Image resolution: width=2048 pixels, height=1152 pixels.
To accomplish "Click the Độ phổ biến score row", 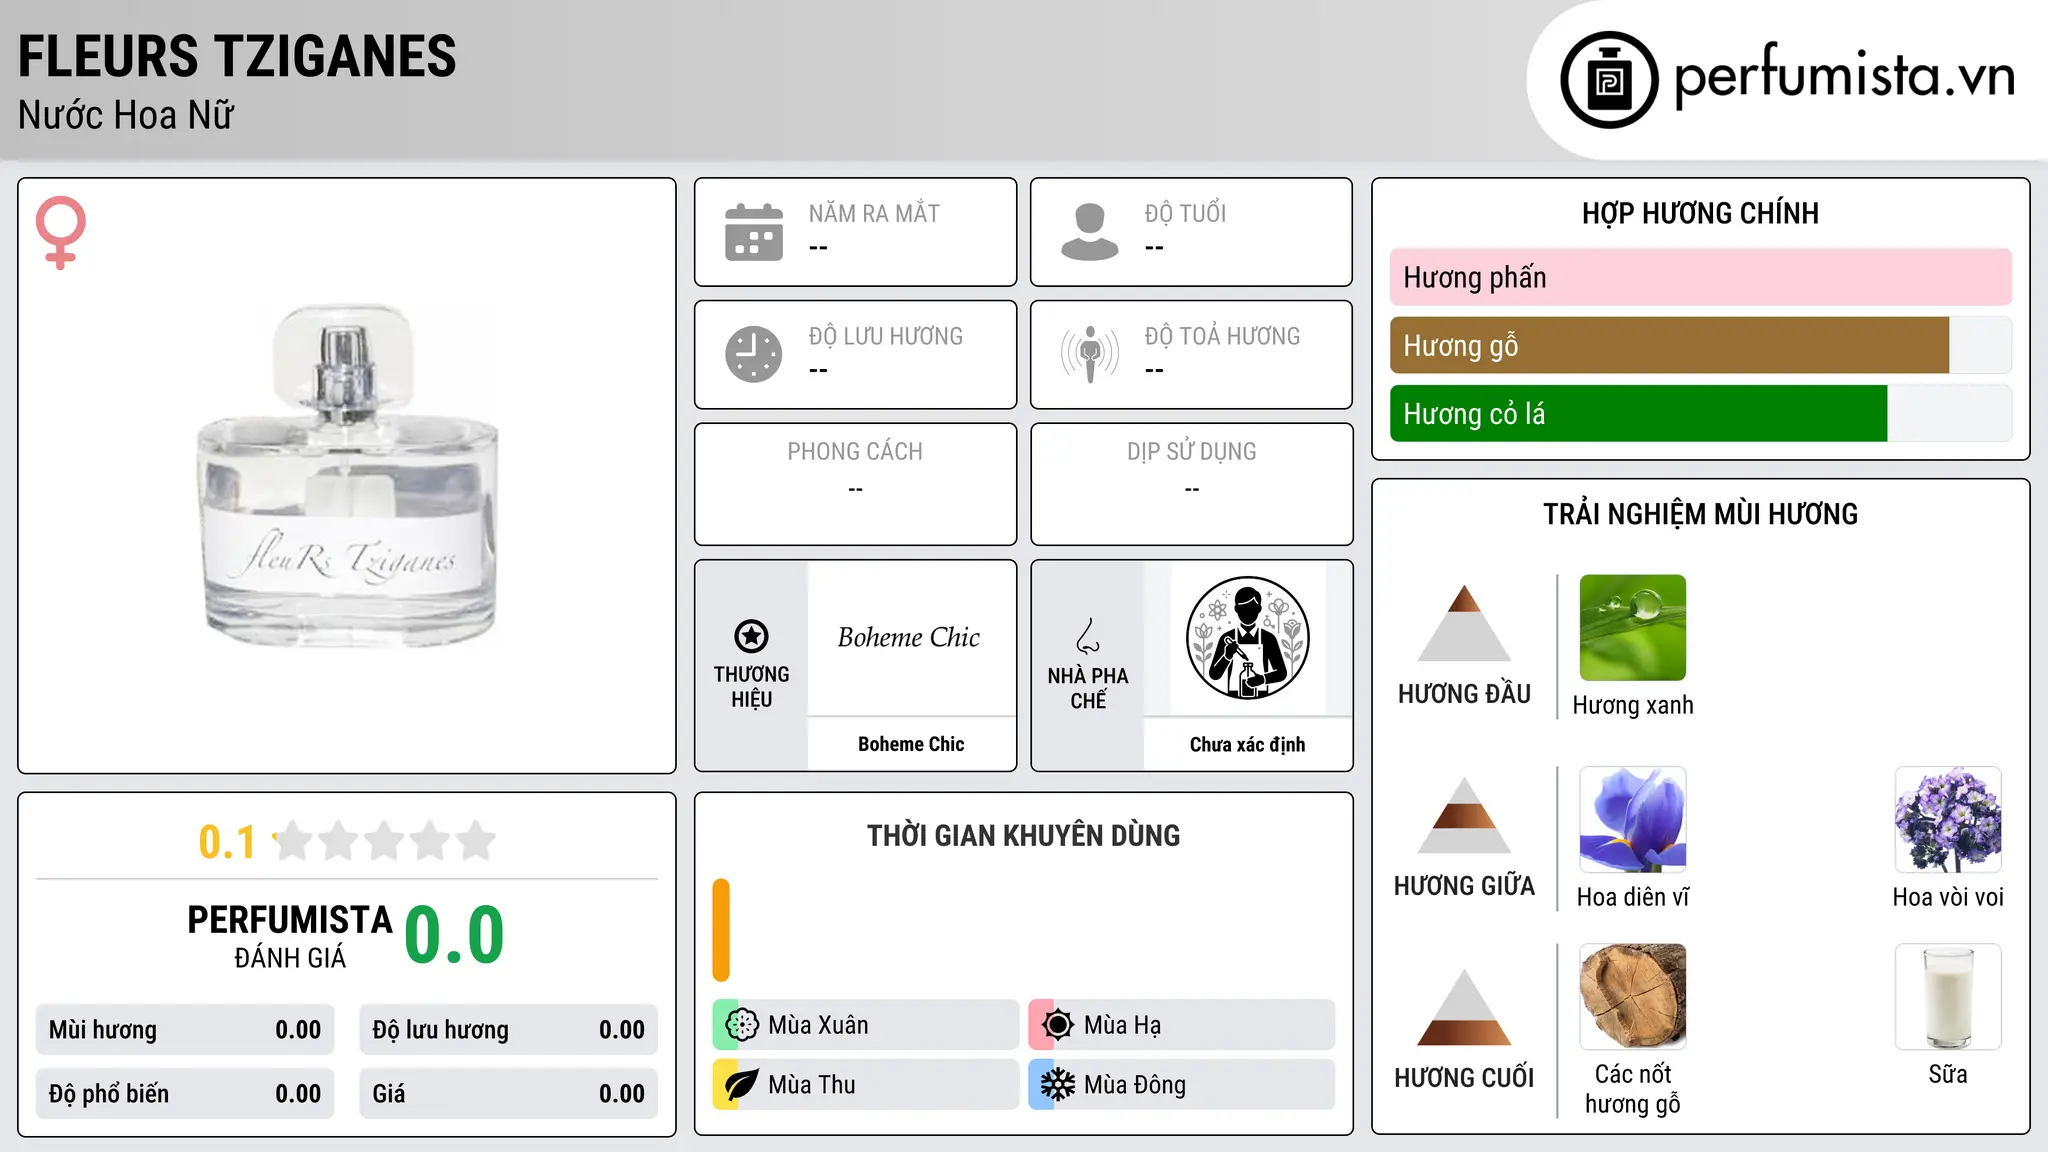I will (185, 1094).
